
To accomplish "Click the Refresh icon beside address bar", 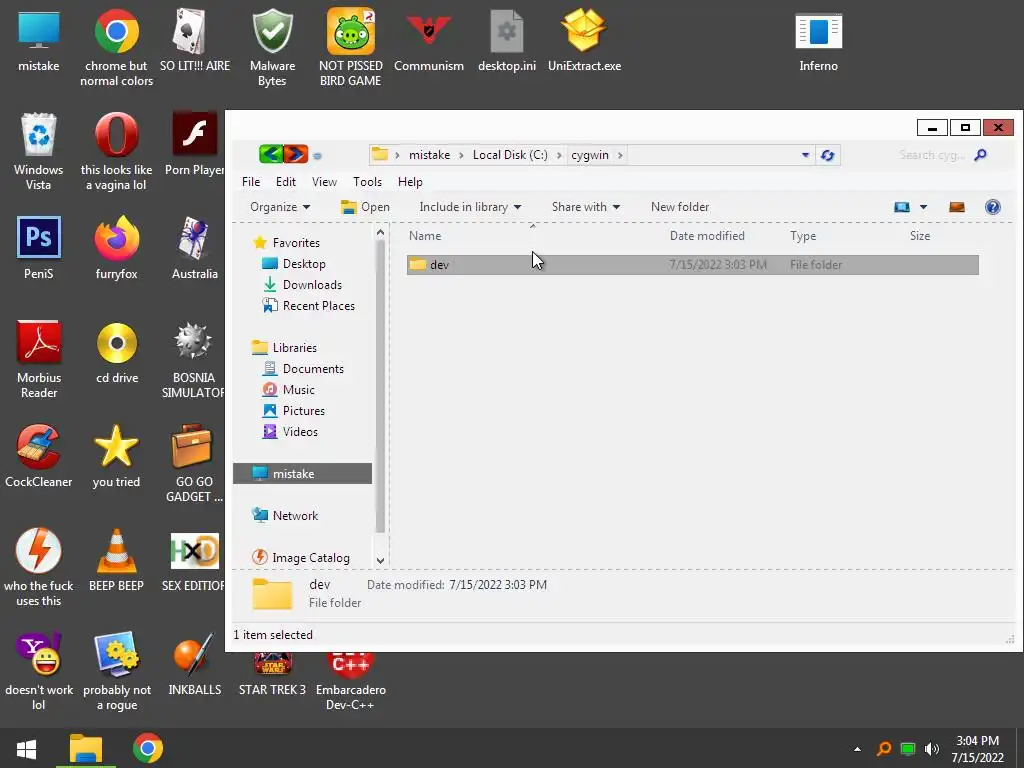I will tap(827, 155).
